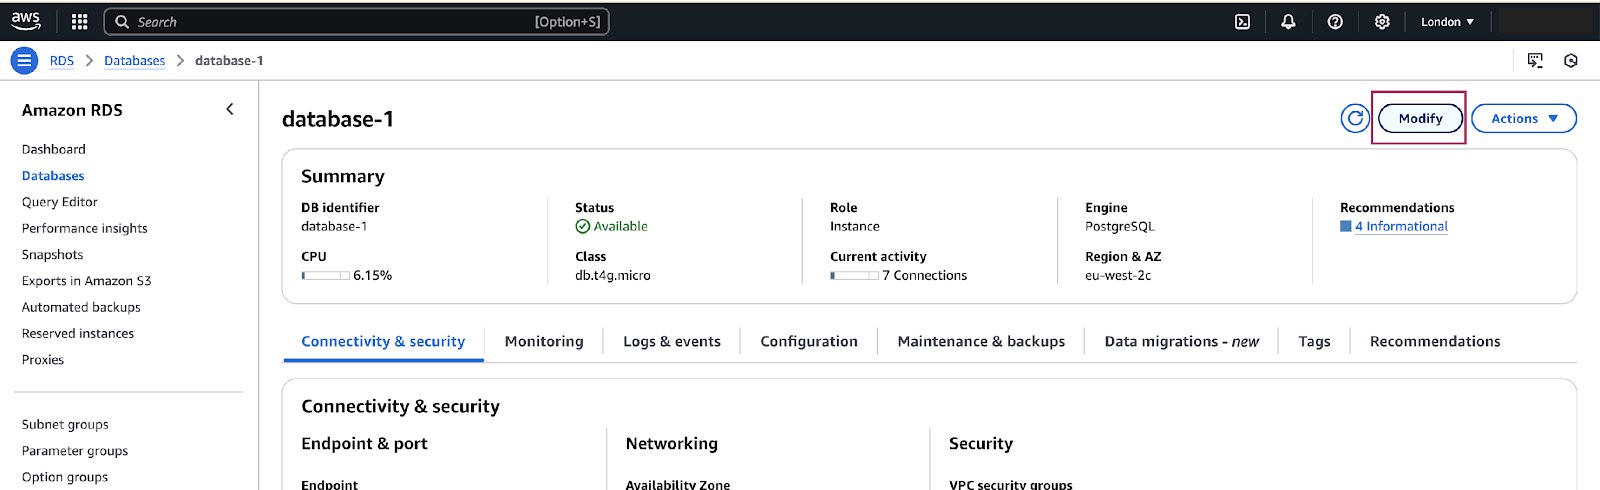Click the green Available checkmark icon
This screenshot has width=1600, height=490.
click(x=583, y=227)
